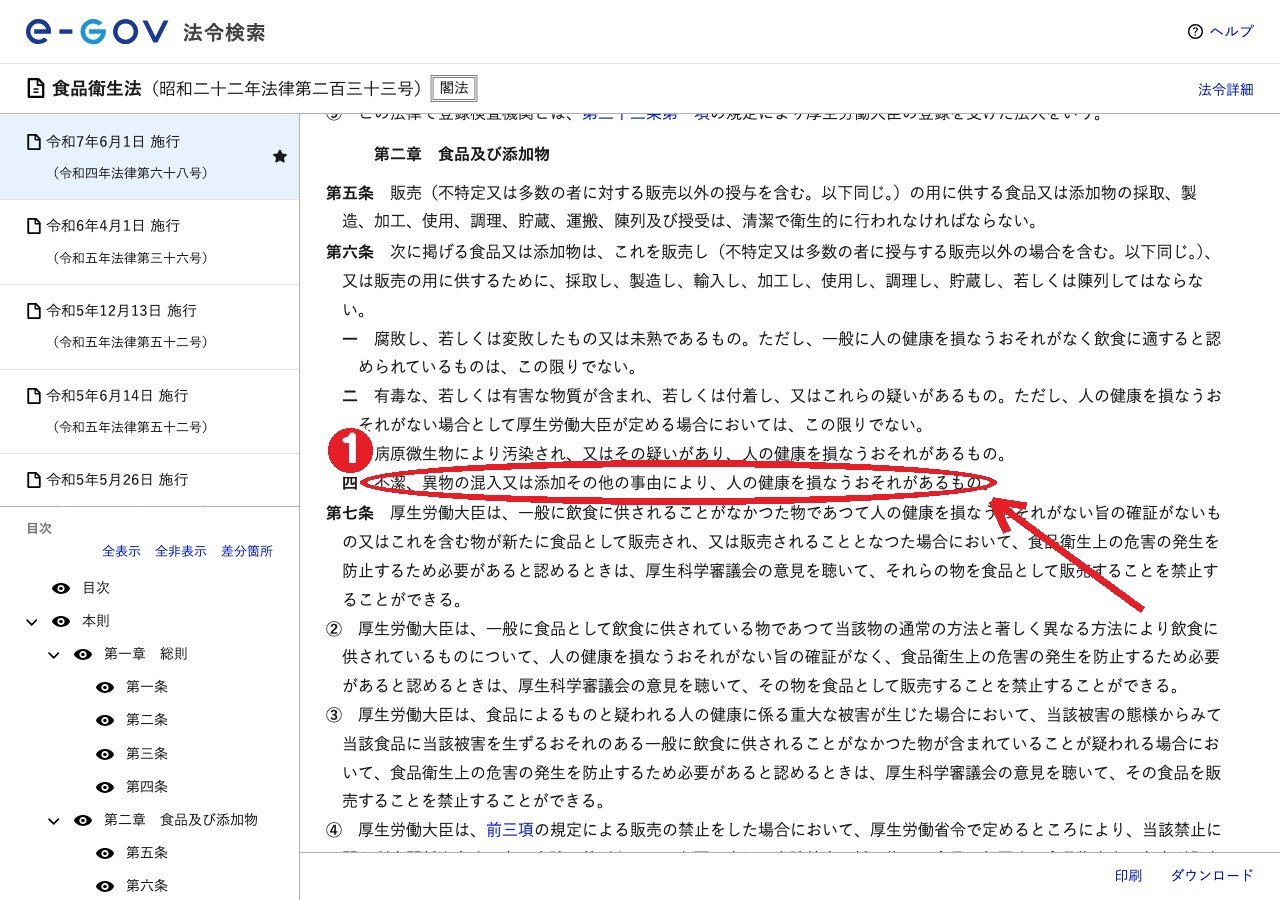
Task: Click the 印刷 button
Action: pyautogui.click(x=1128, y=875)
